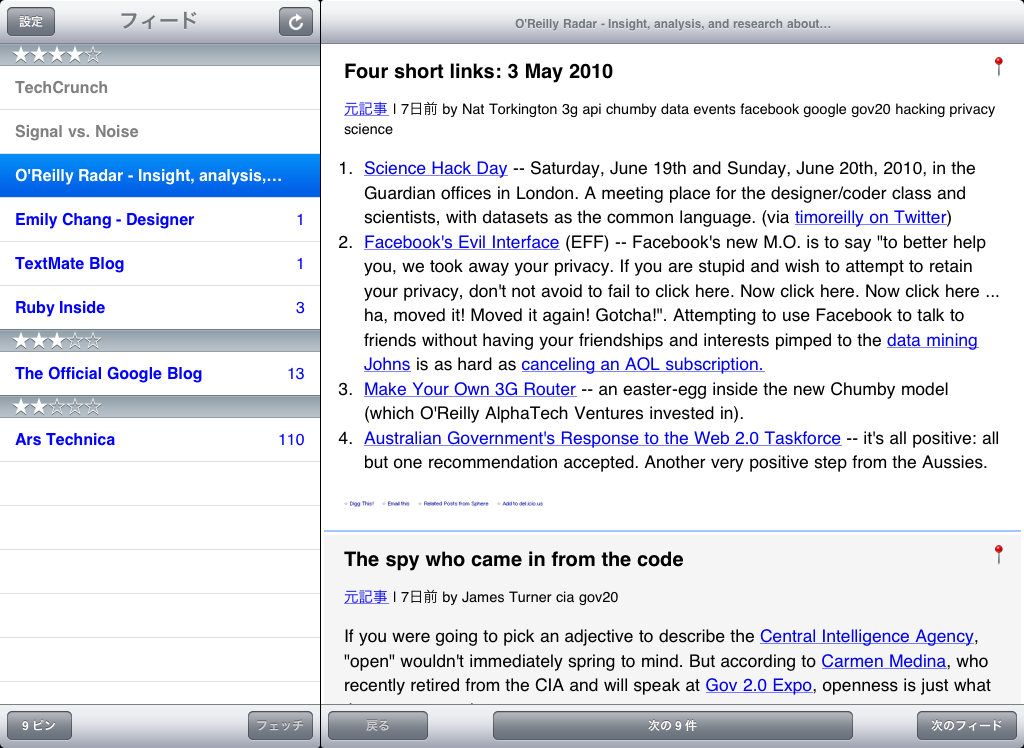Open the TextMate Blog feed
The height and width of the screenshot is (748, 1024).
(x=160, y=263)
